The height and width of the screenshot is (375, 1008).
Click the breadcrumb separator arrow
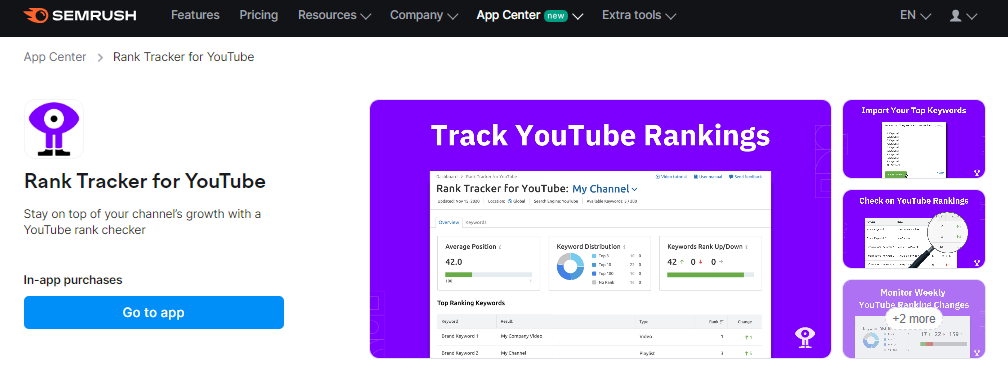click(100, 57)
